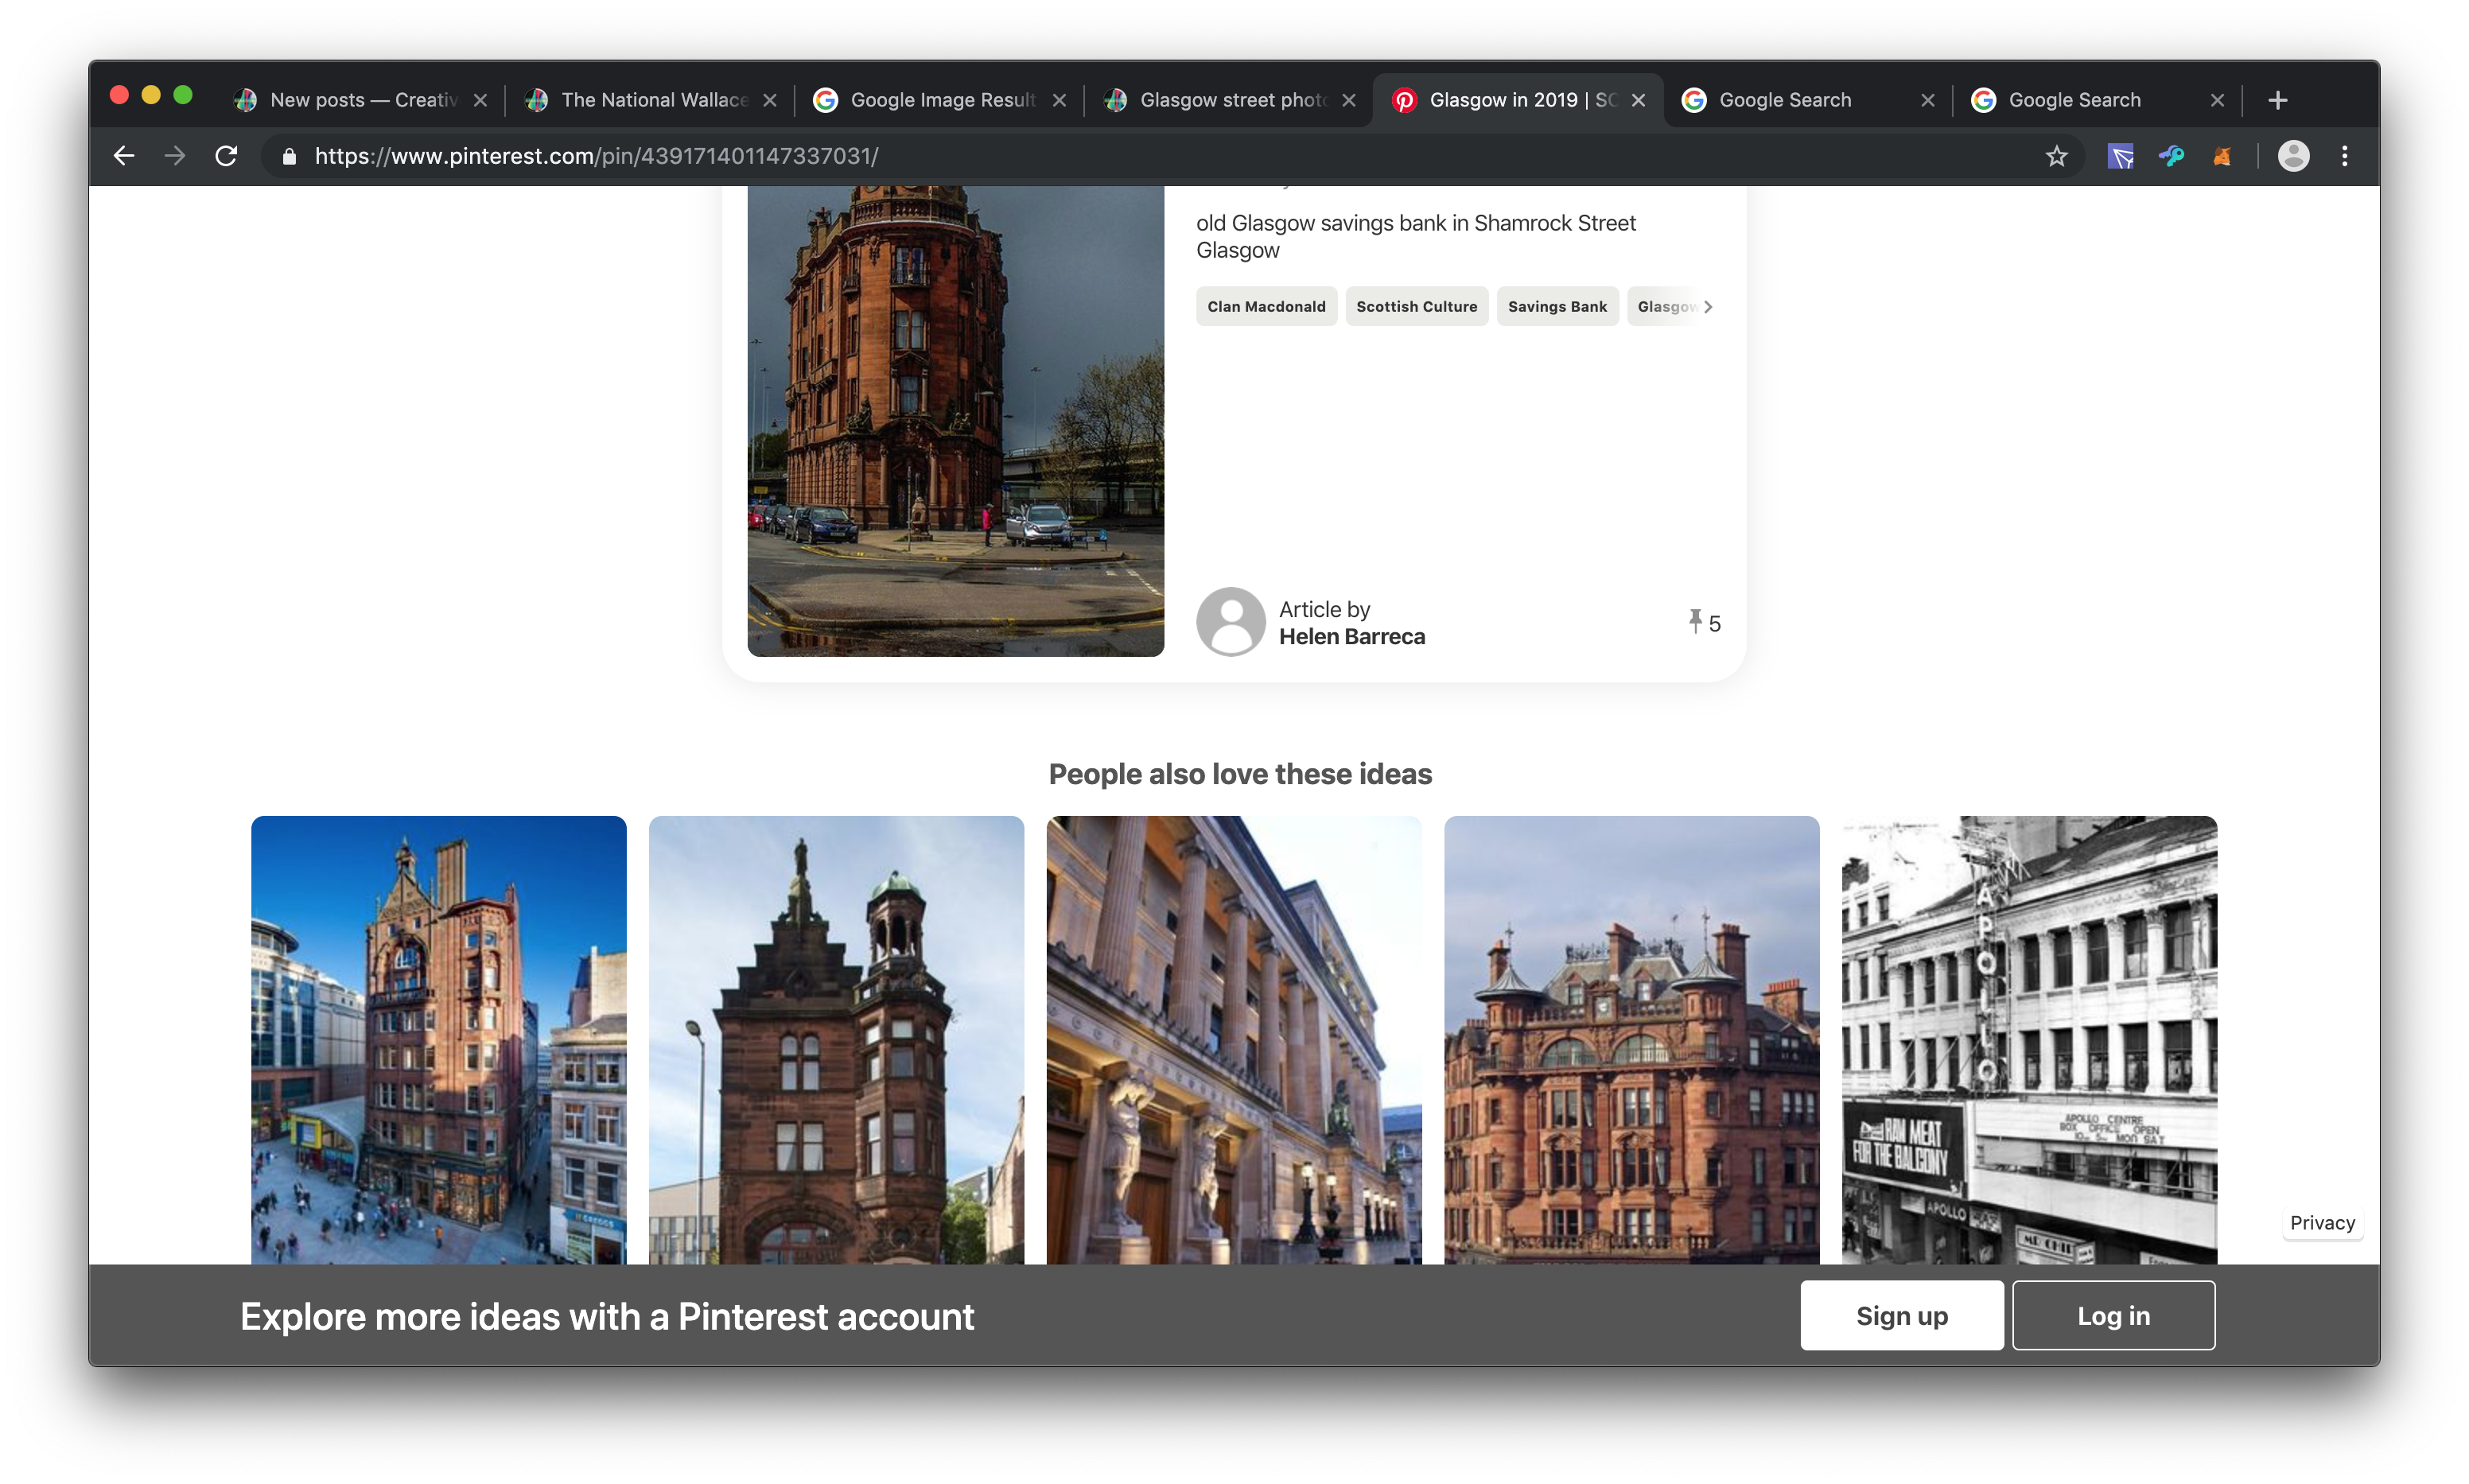Bookmark this page with star icon
Image resolution: width=2469 pixels, height=1484 pixels.
(2056, 156)
